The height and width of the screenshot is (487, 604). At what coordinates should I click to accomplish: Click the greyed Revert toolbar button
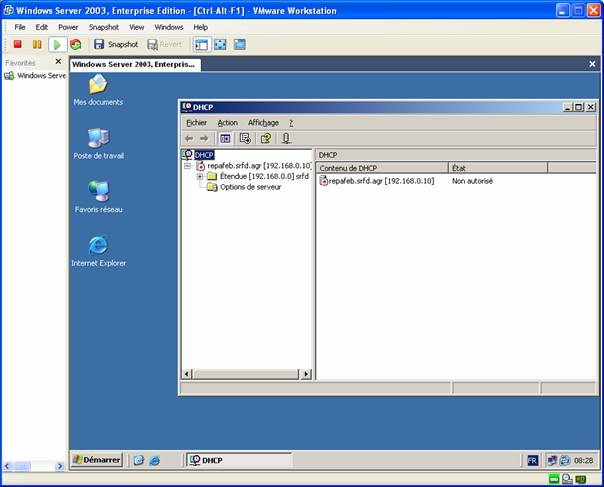point(164,44)
